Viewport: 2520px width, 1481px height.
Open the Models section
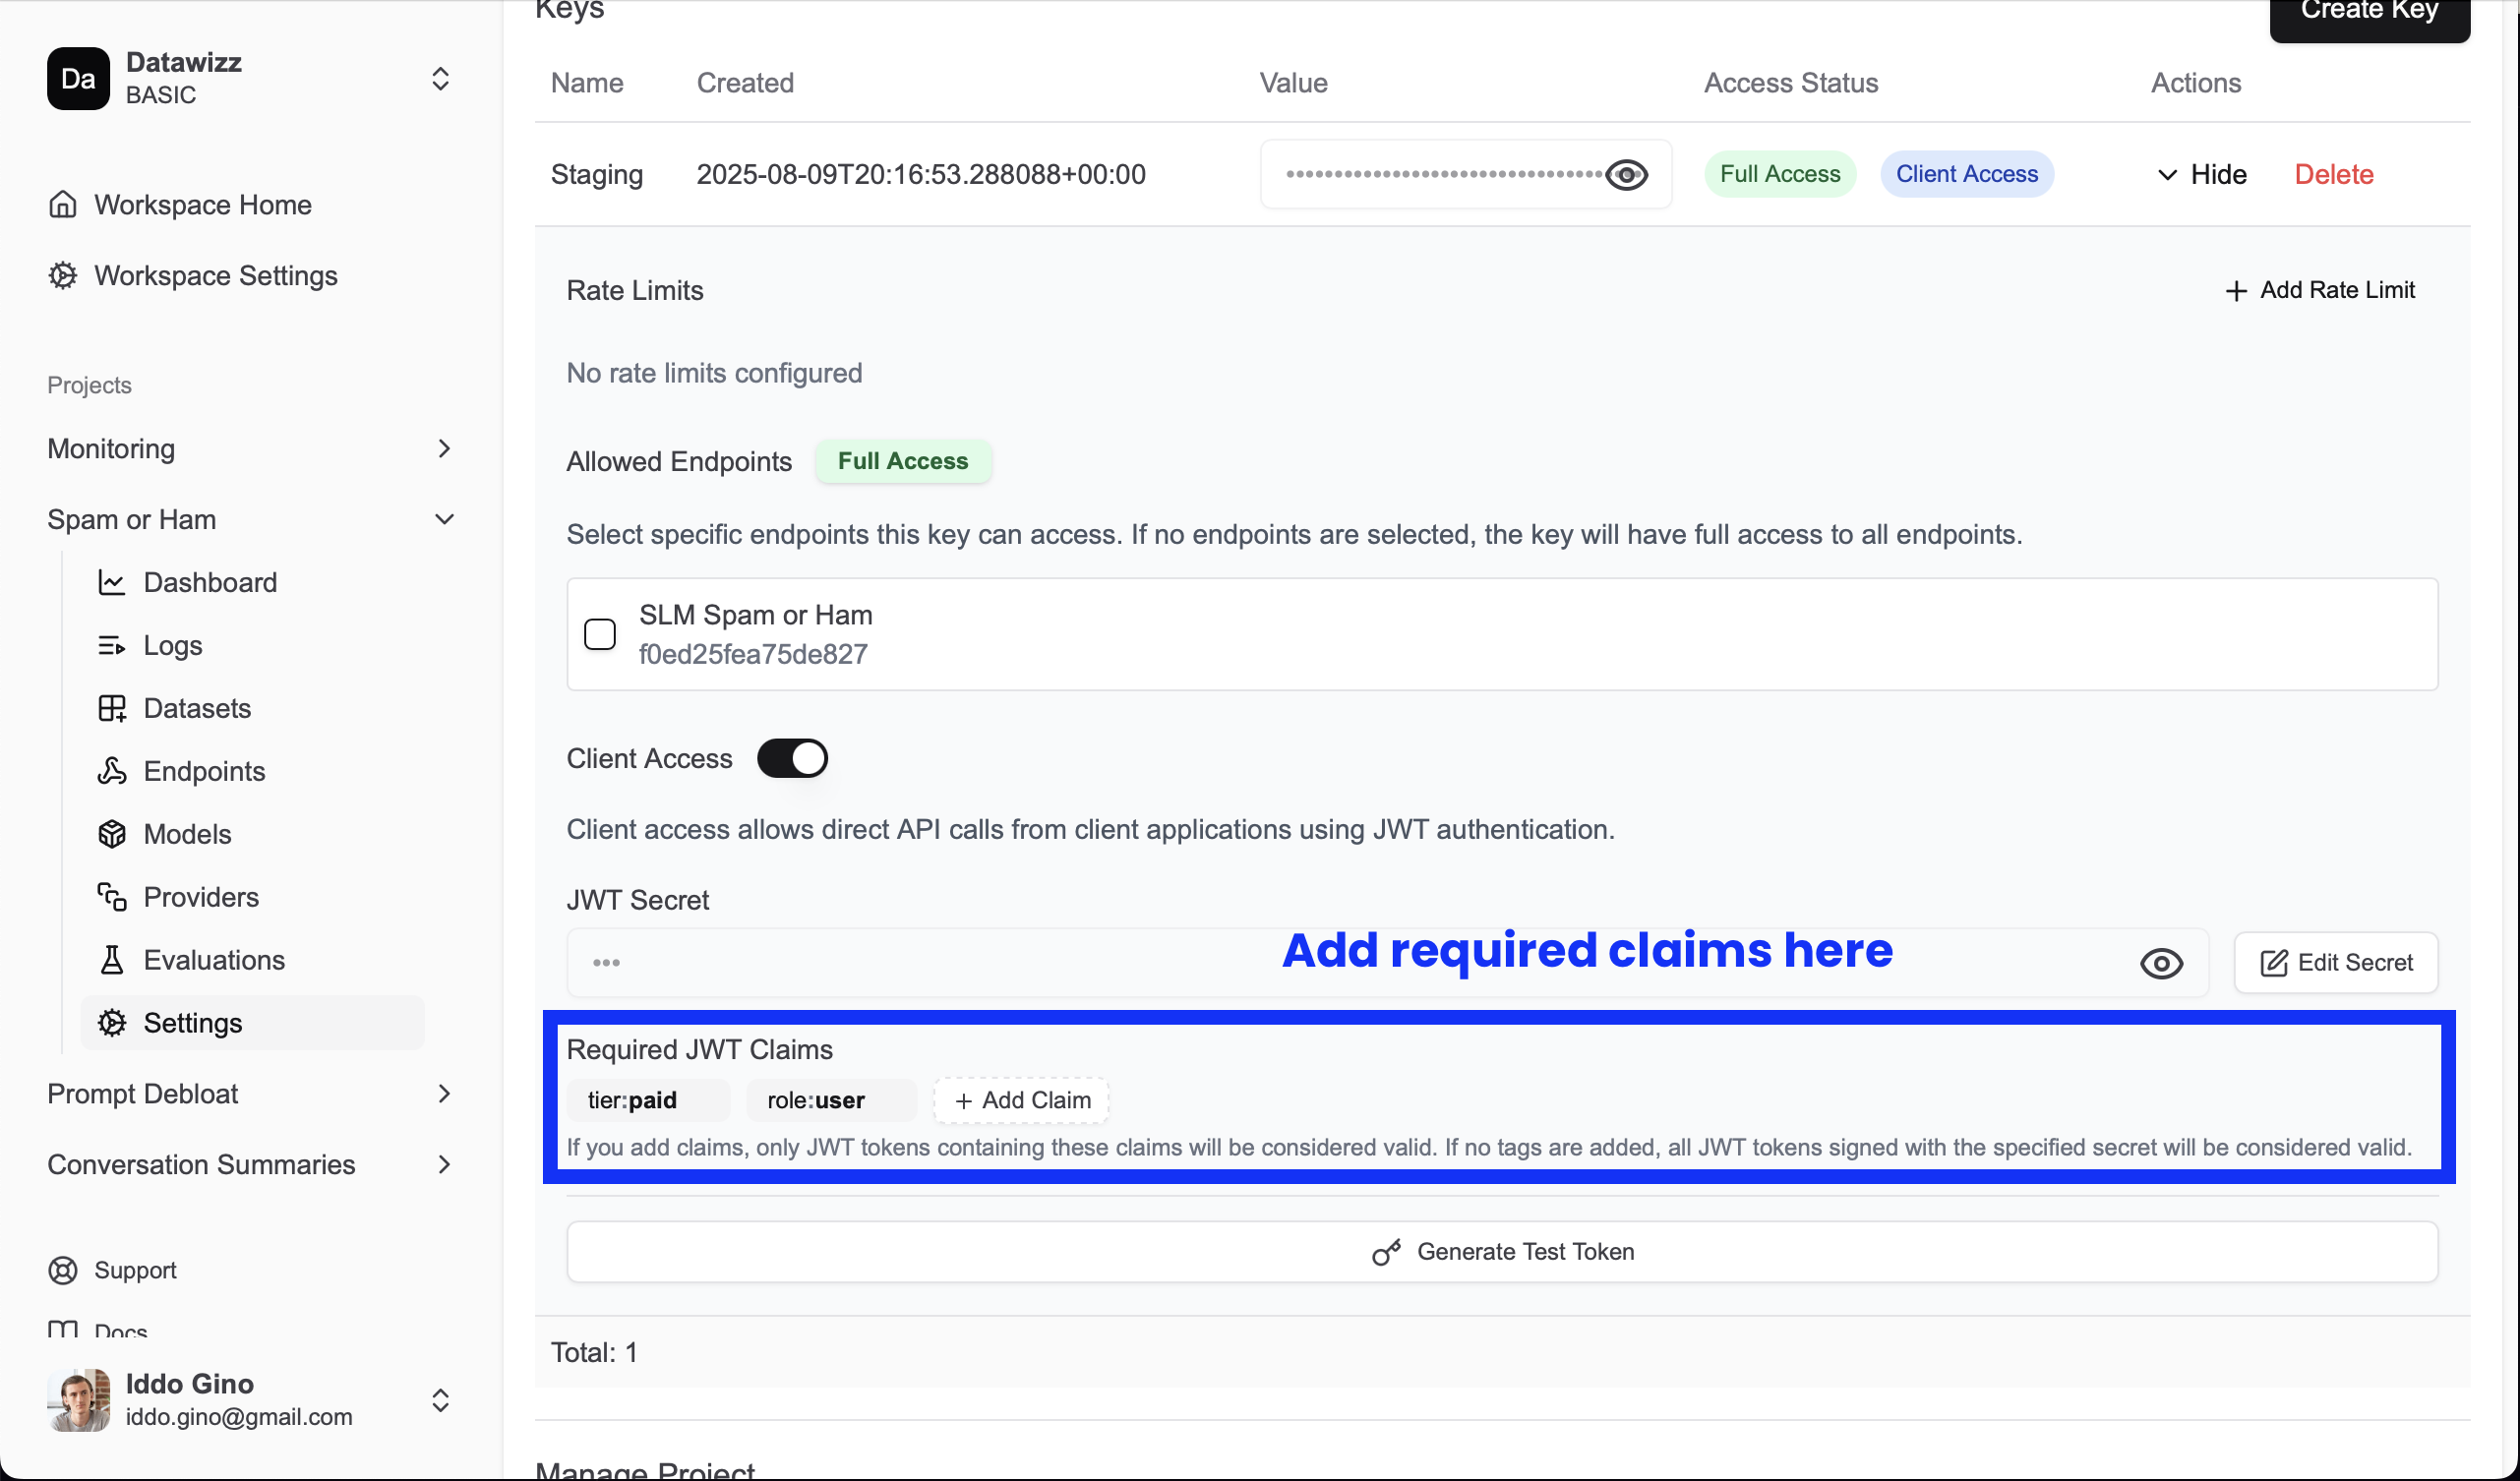click(x=187, y=833)
